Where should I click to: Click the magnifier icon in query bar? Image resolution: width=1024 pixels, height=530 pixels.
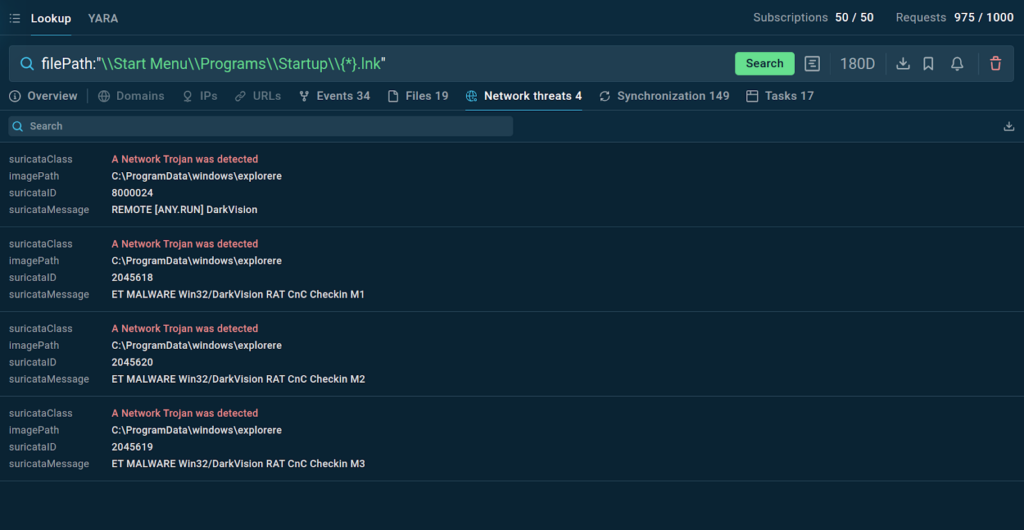pyautogui.click(x=27, y=64)
